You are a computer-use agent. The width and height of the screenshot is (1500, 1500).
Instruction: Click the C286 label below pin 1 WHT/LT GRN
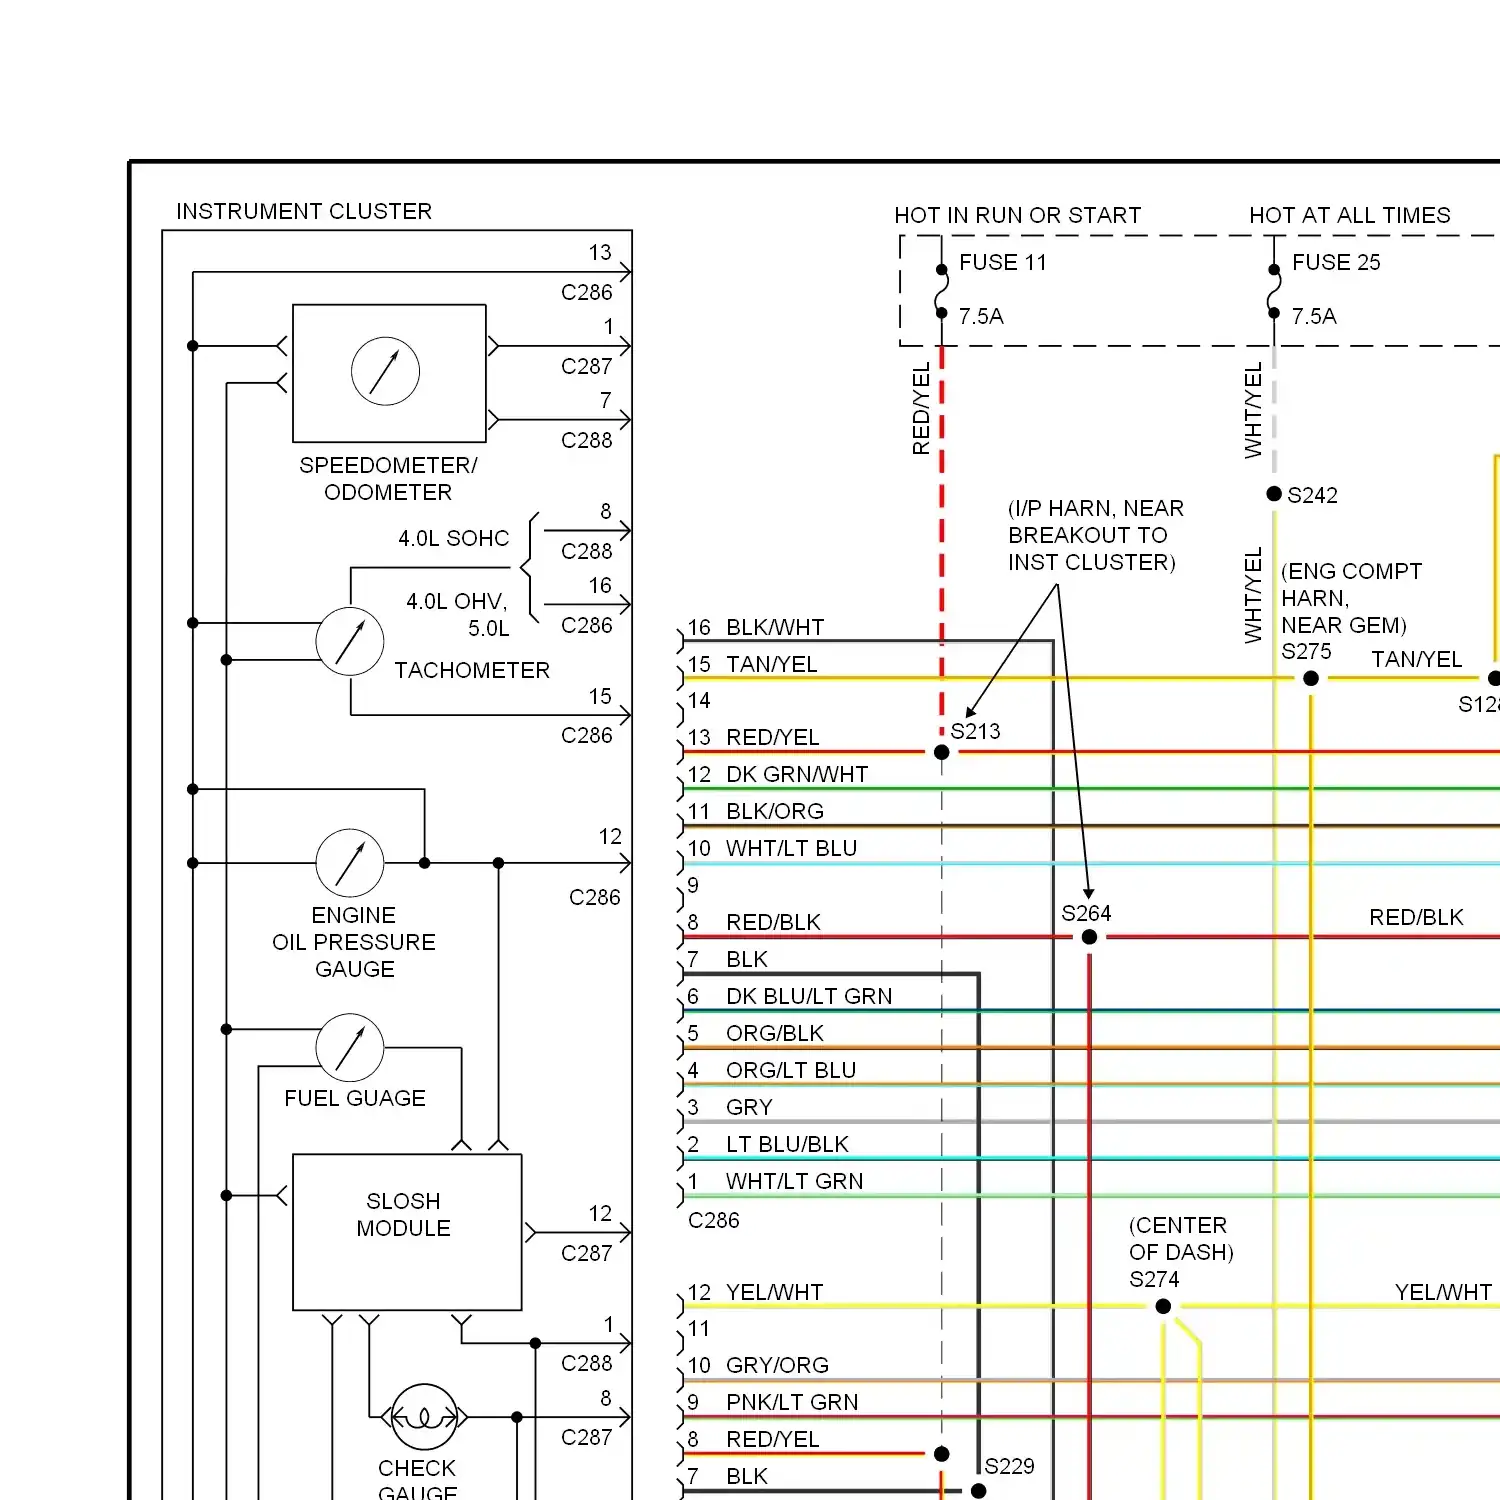pos(714,1220)
